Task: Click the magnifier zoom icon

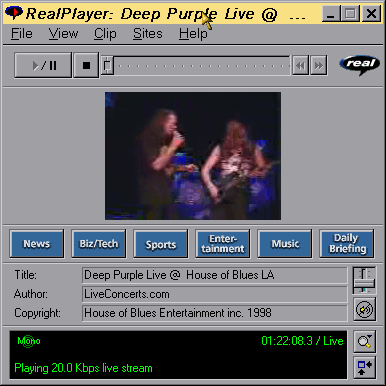Action: [x=364, y=341]
